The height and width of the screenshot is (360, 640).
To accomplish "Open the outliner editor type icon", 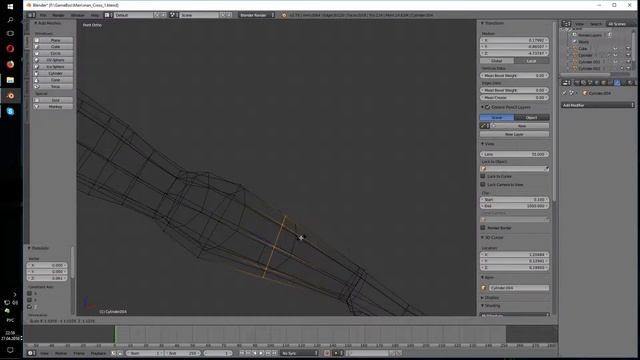I will pos(566,24).
